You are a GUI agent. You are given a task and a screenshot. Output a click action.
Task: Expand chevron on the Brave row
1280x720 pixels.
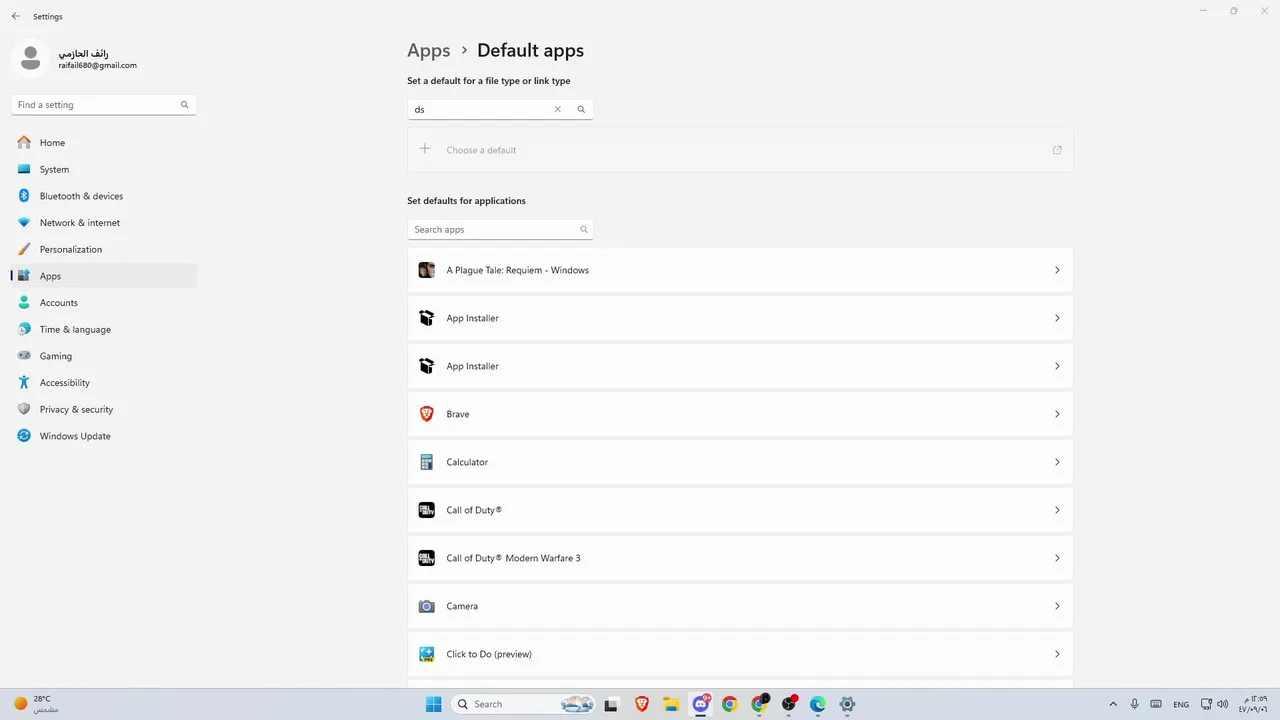point(1057,414)
